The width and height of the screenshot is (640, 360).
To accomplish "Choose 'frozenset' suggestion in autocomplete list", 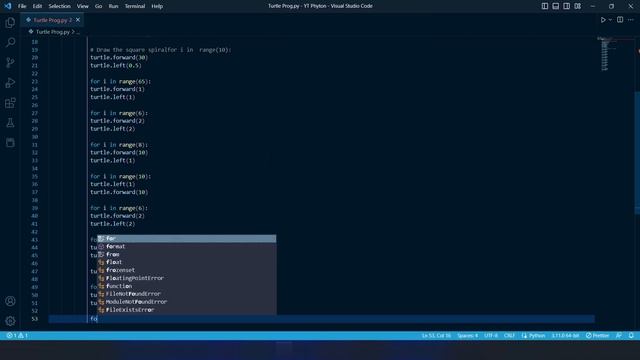I will [187, 270].
